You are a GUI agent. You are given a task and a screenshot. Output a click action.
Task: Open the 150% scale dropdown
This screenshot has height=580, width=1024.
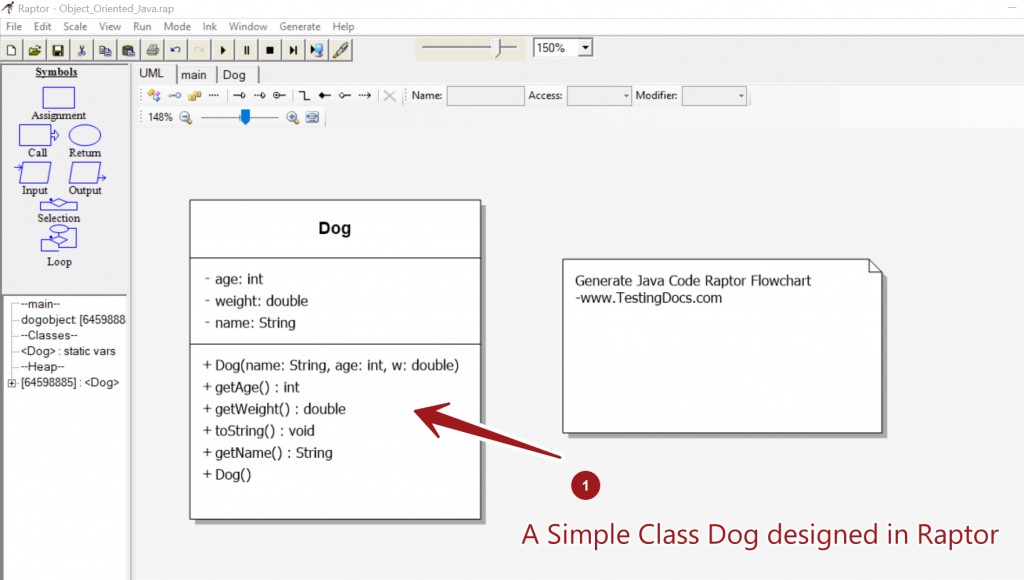[x=585, y=47]
